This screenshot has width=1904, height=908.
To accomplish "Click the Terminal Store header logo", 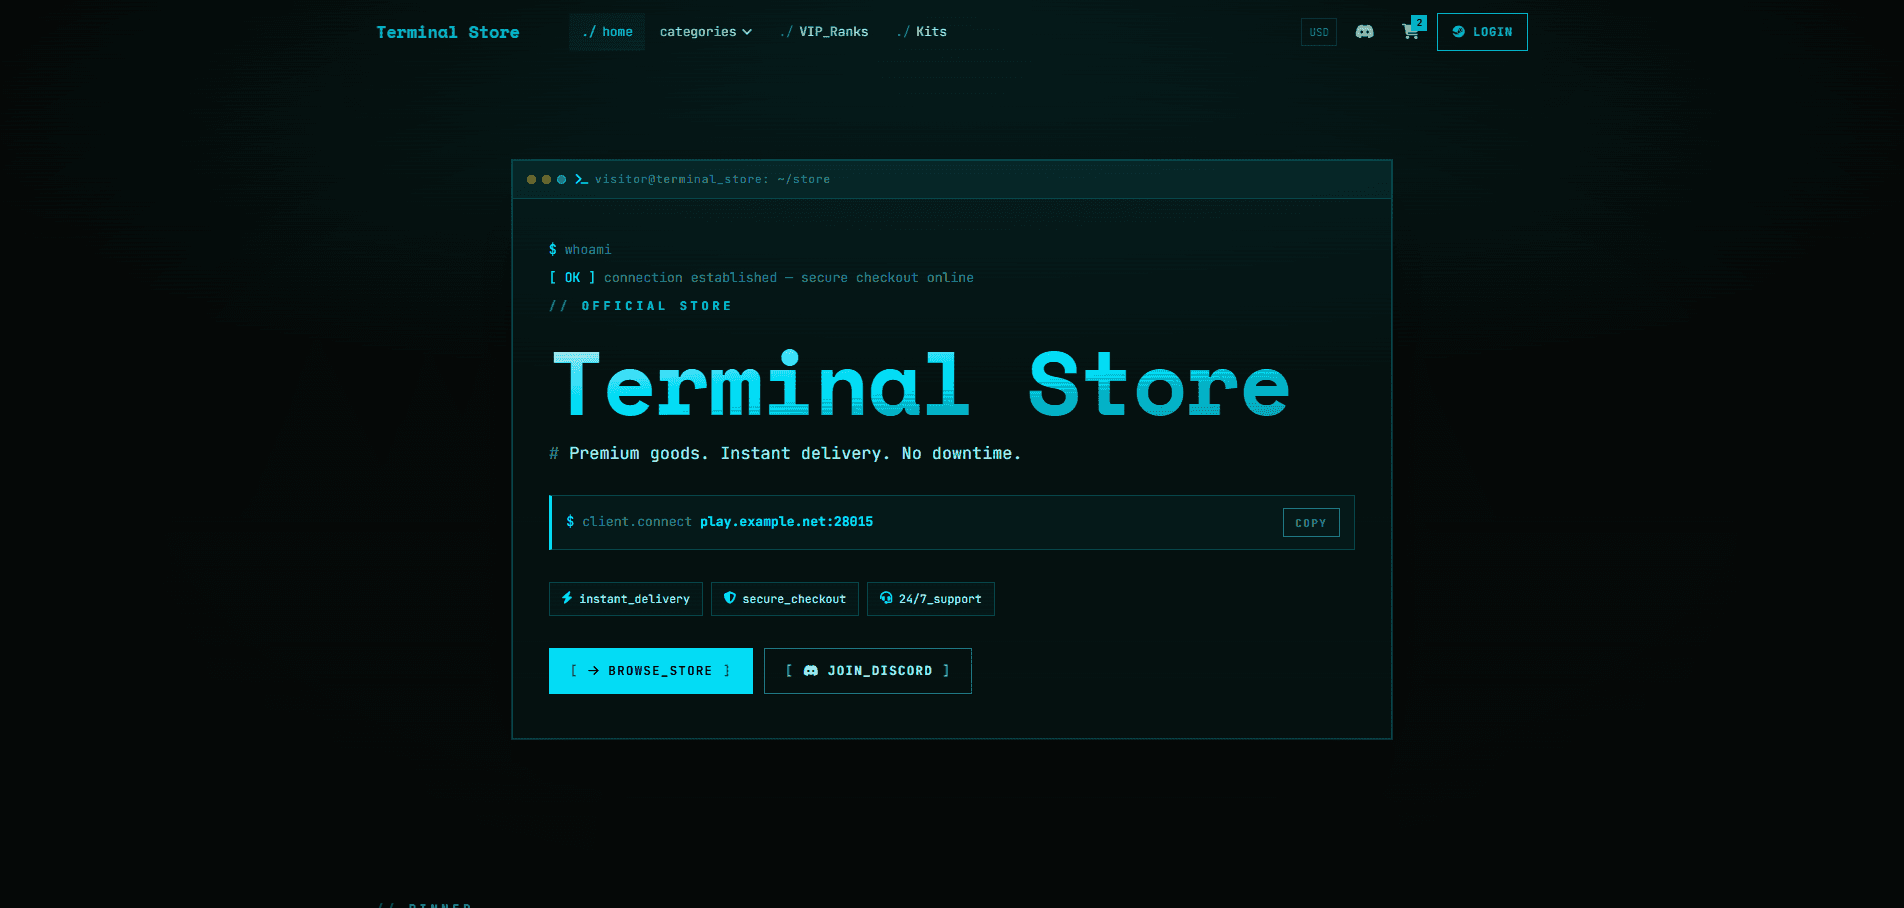I will [x=448, y=32].
